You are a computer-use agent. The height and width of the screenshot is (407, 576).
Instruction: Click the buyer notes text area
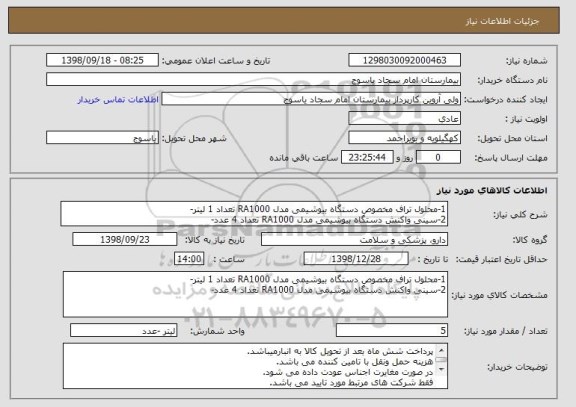[x=255, y=366]
